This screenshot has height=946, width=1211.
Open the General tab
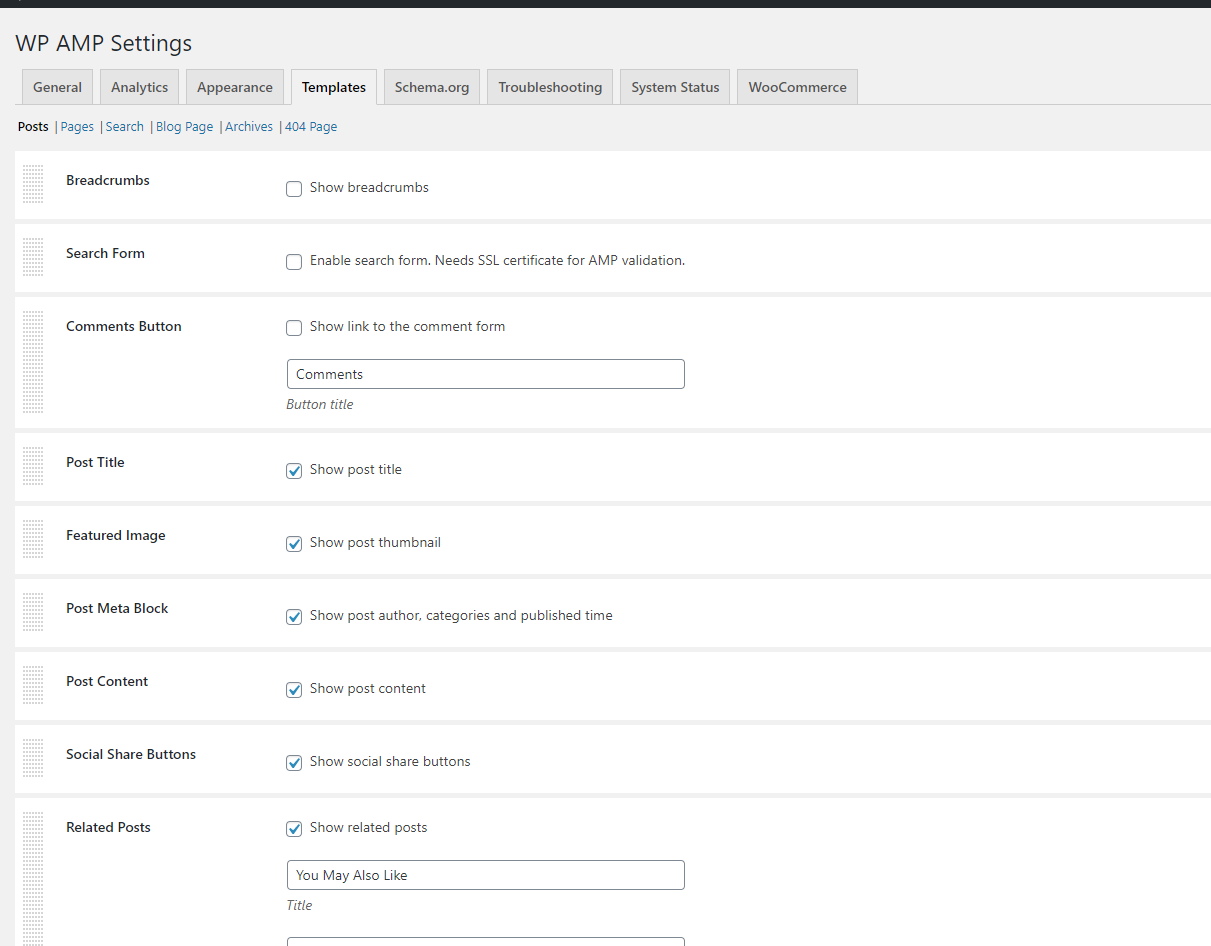click(x=57, y=87)
